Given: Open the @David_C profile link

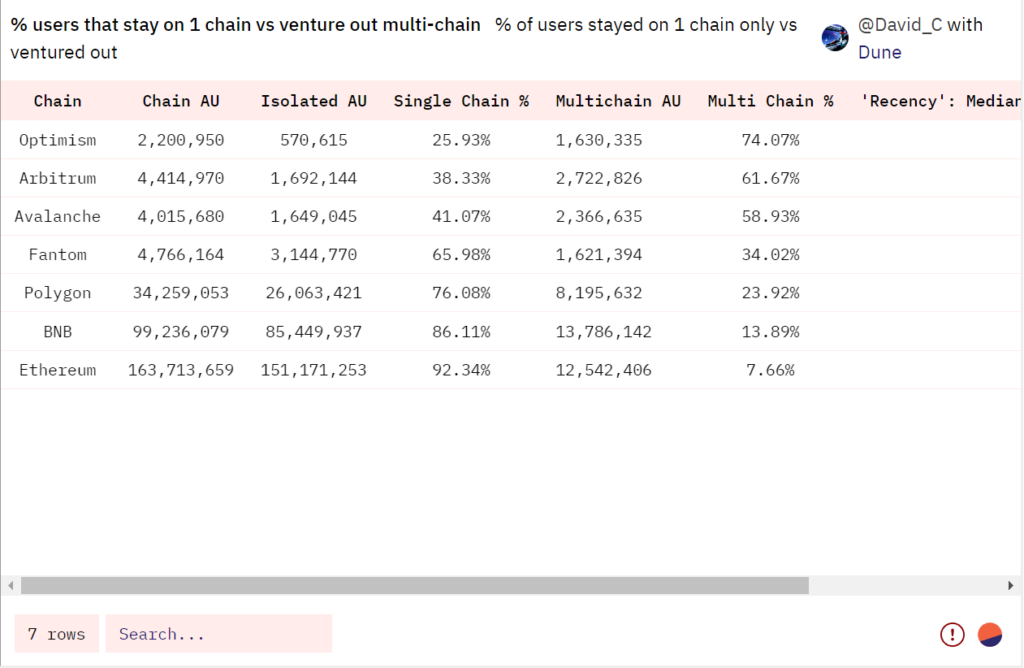Looking at the screenshot, I should tap(899, 25).
